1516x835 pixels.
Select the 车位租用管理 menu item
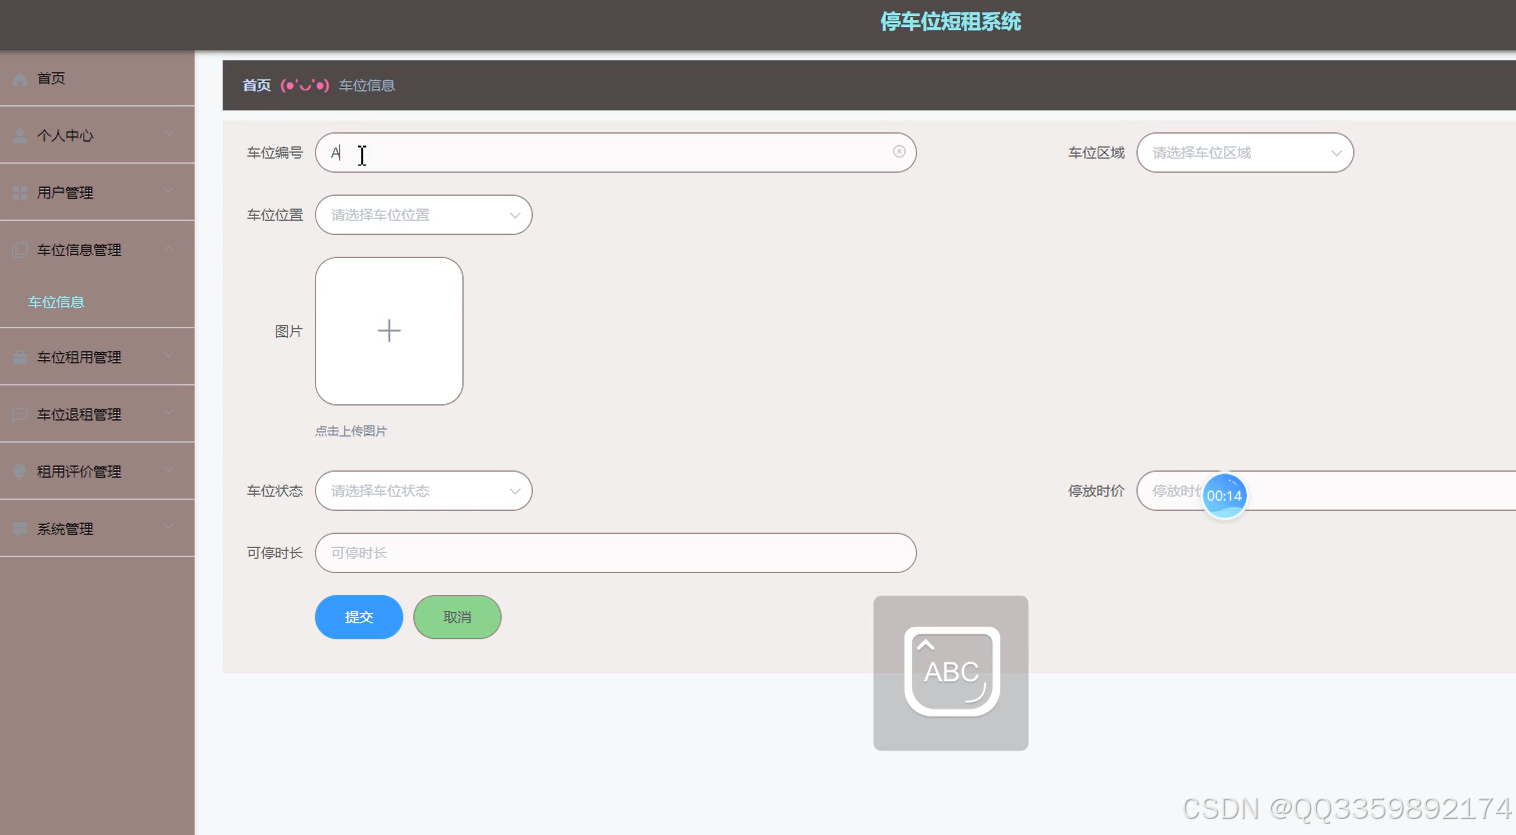pos(97,357)
